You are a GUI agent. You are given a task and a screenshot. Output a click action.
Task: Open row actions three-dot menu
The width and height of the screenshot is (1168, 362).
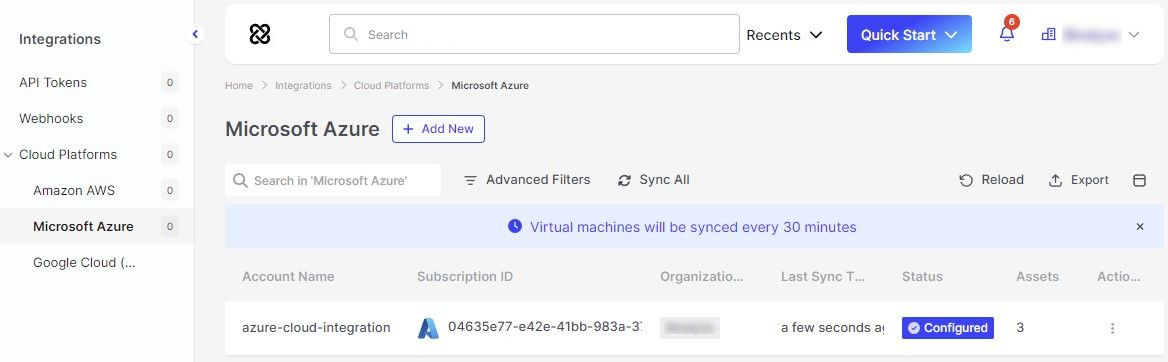click(1112, 328)
